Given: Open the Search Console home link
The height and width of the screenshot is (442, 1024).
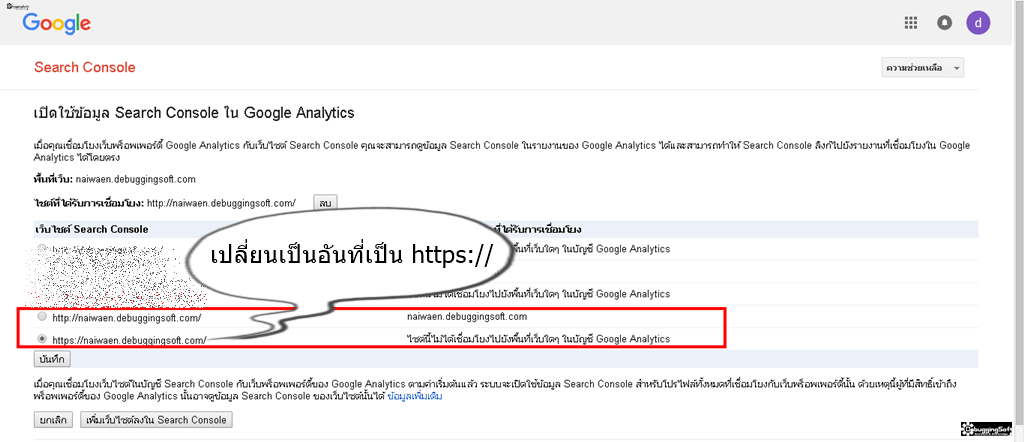Looking at the screenshot, I should 85,67.
